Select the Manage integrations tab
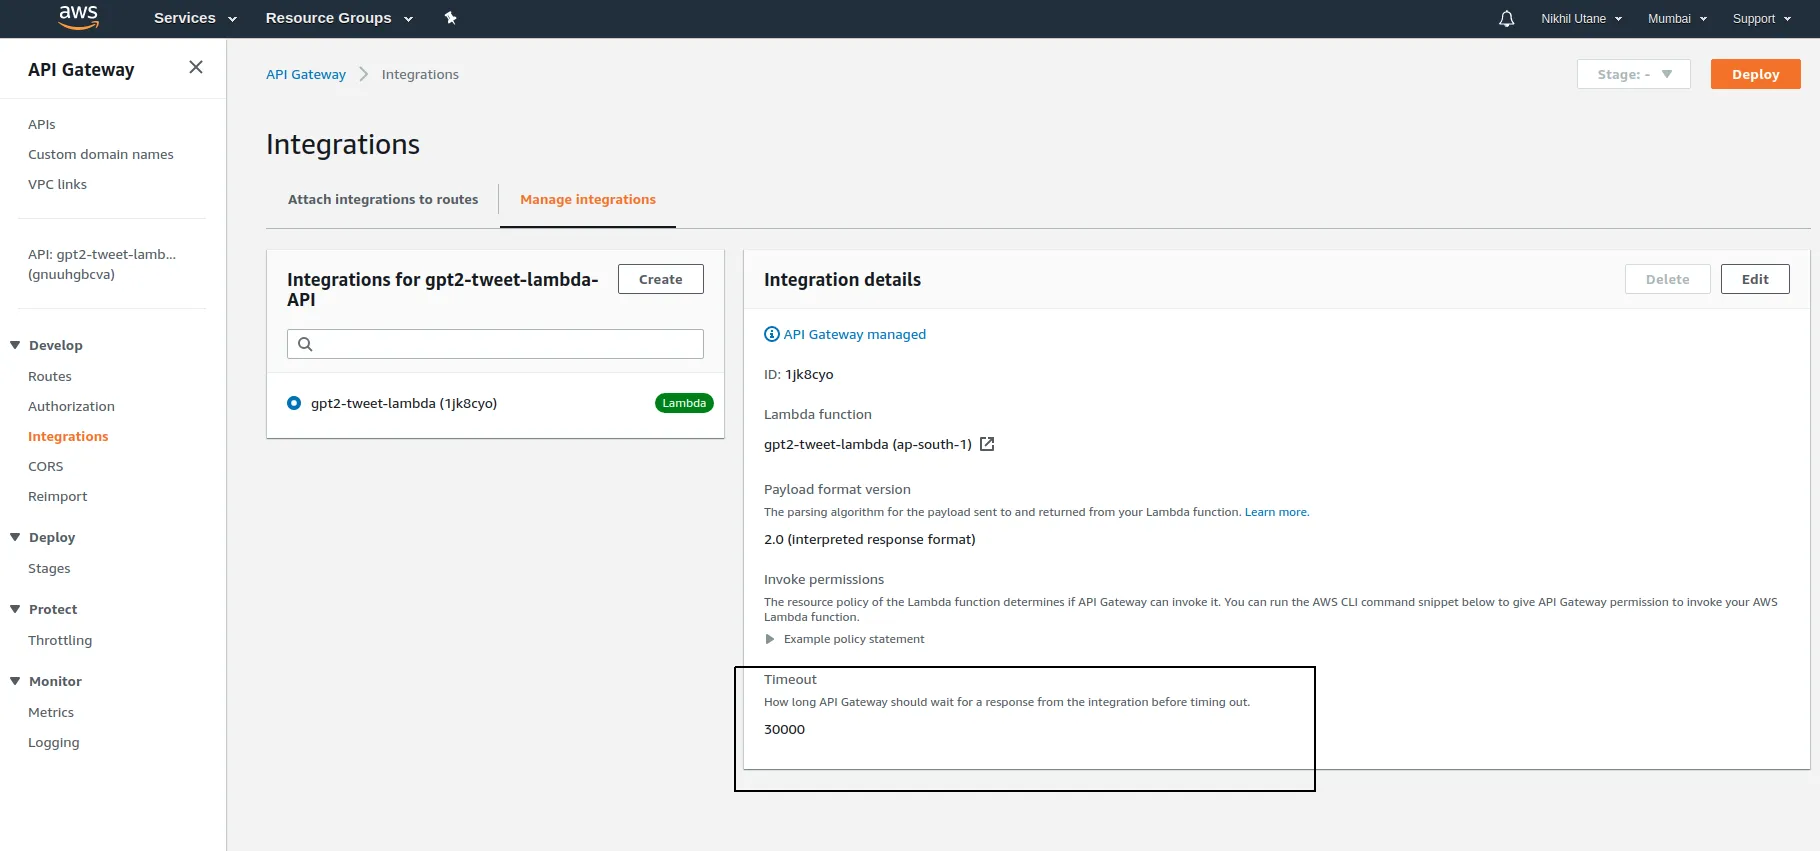1820x851 pixels. pyautogui.click(x=588, y=199)
